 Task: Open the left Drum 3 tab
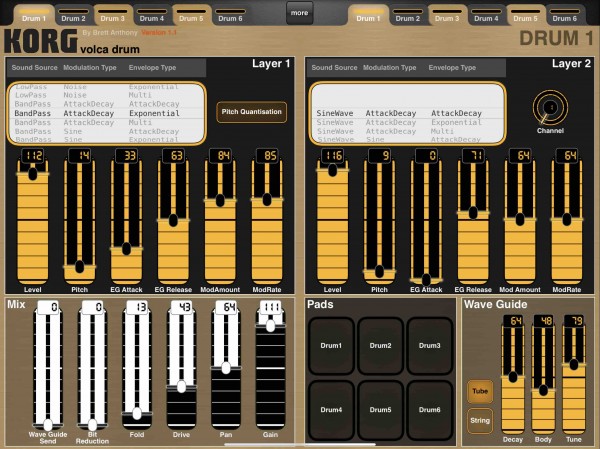click(x=112, y=15)
